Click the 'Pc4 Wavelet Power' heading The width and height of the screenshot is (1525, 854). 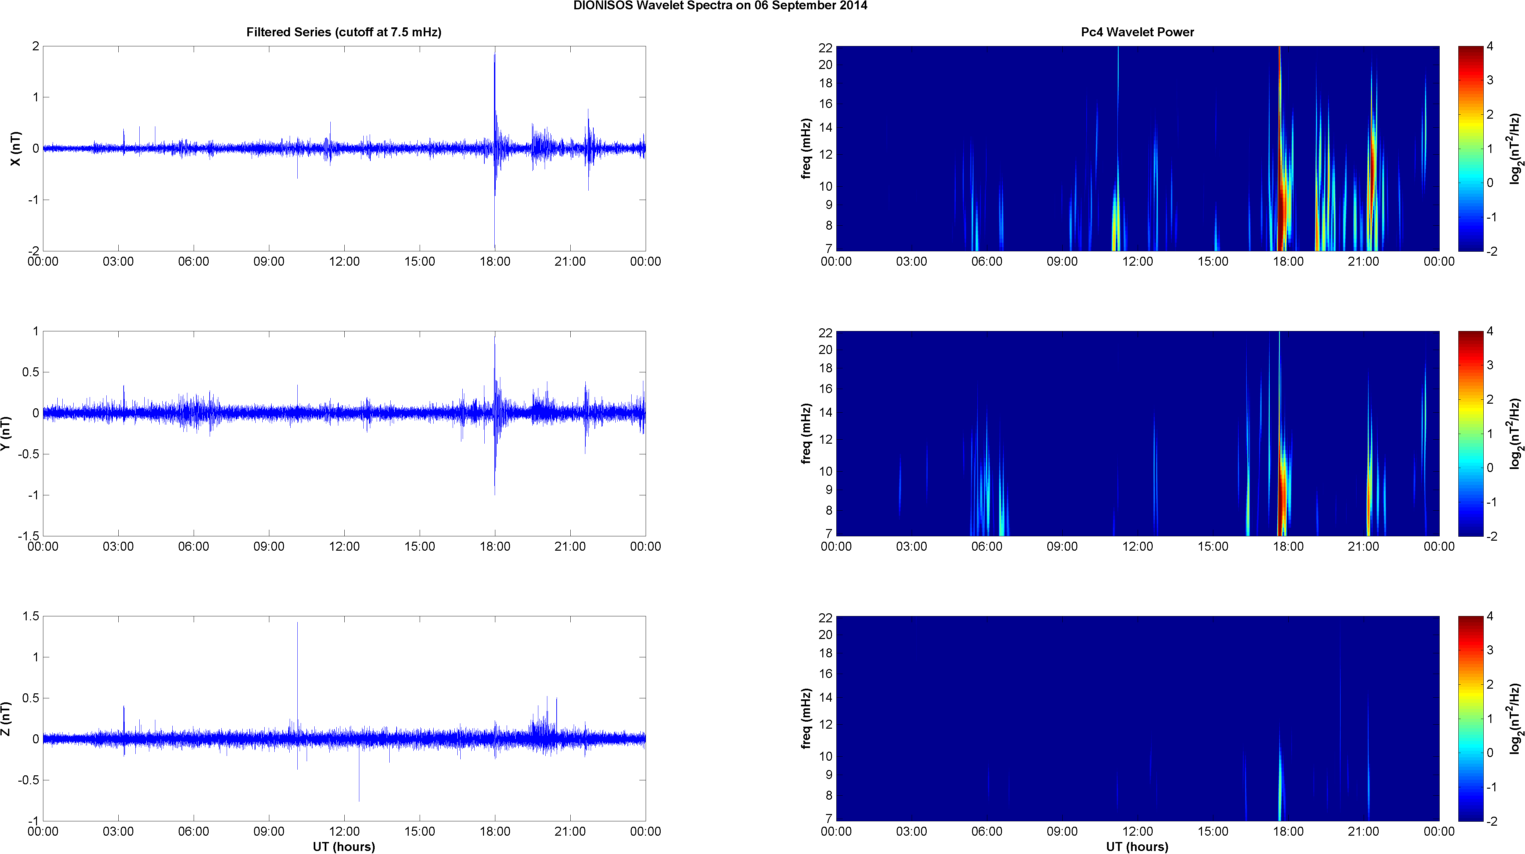1137,32
